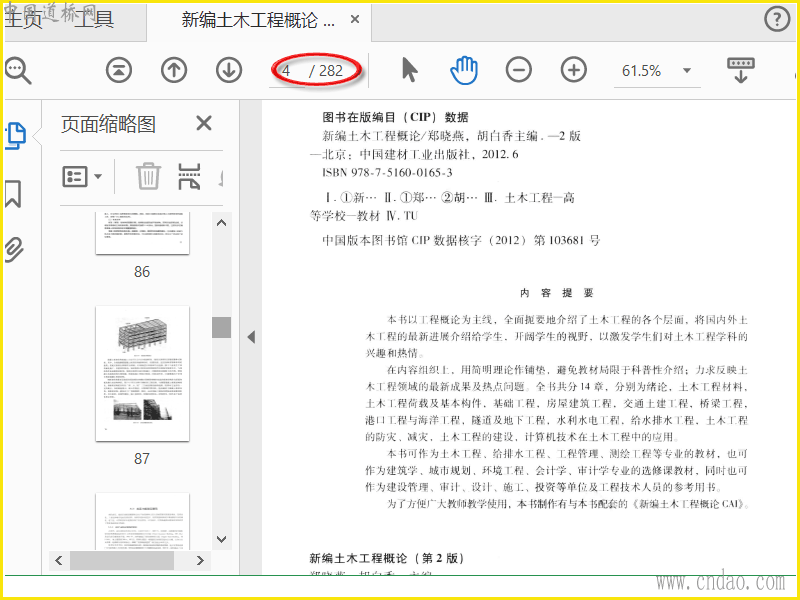Screen dimensions: 800x600
Task: Collapse the navigation pane with the triangle
Action: (x=251, y=337)
